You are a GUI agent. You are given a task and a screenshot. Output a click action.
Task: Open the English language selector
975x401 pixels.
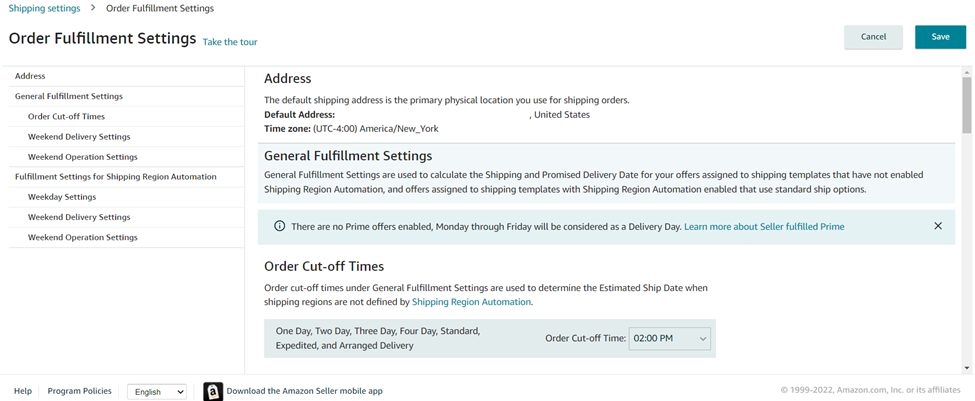tap(157, 392)
